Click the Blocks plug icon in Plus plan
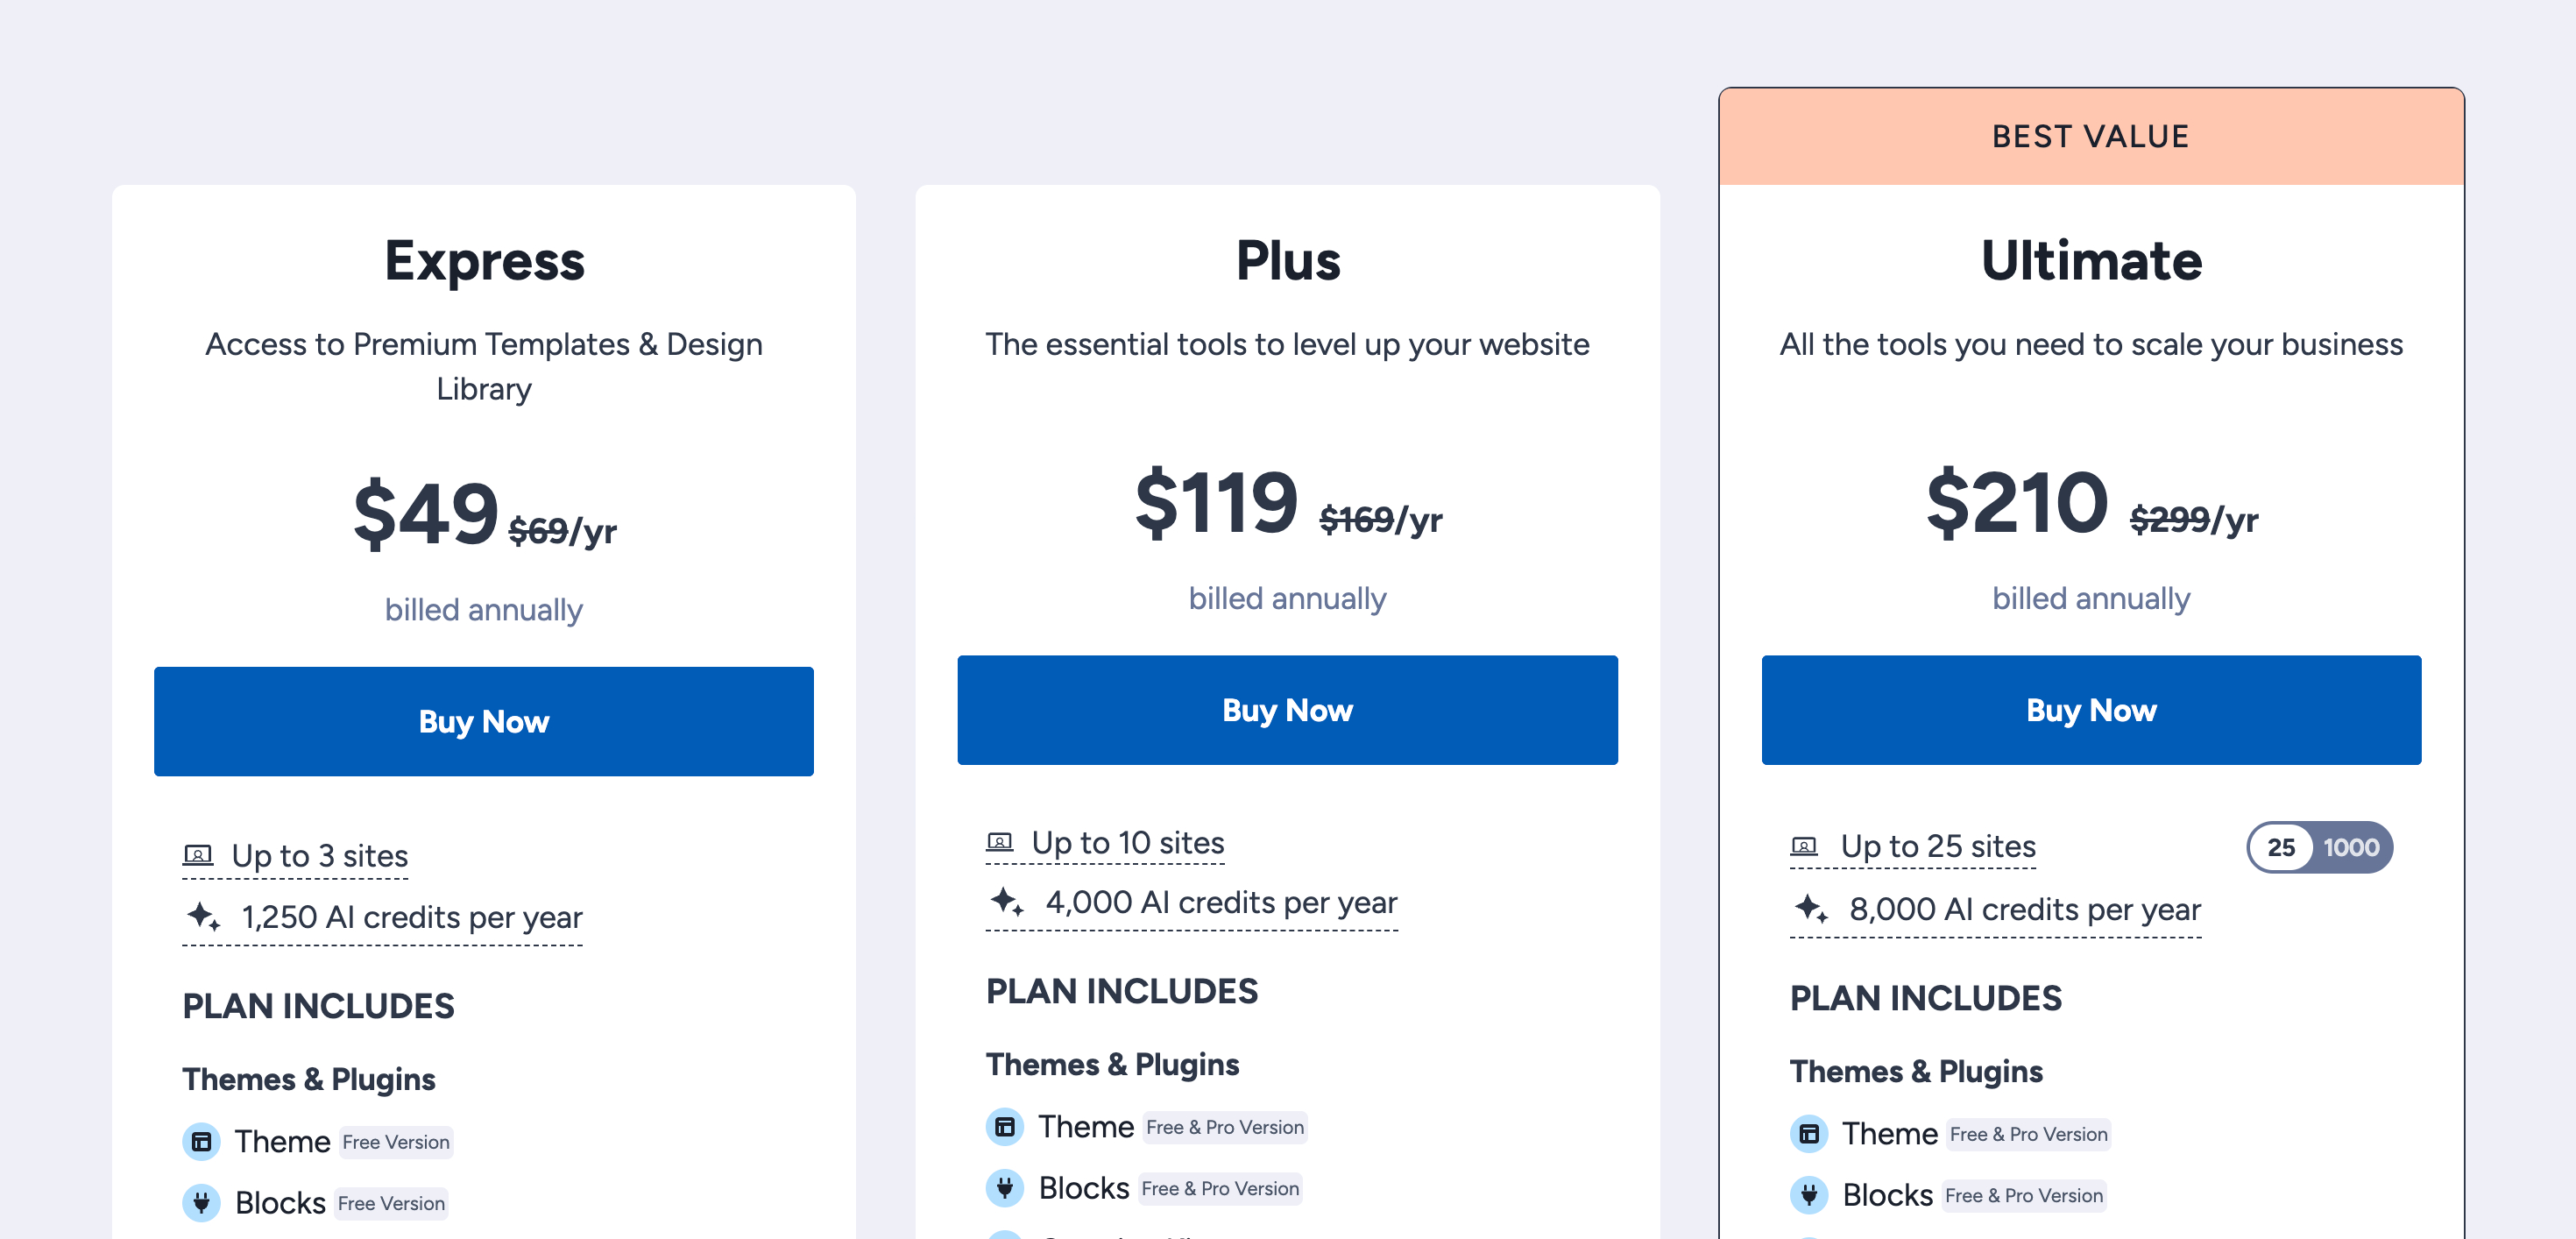This screenshot has height=1239, width=2576. pyautogui.click(x=1005, y=1187)
